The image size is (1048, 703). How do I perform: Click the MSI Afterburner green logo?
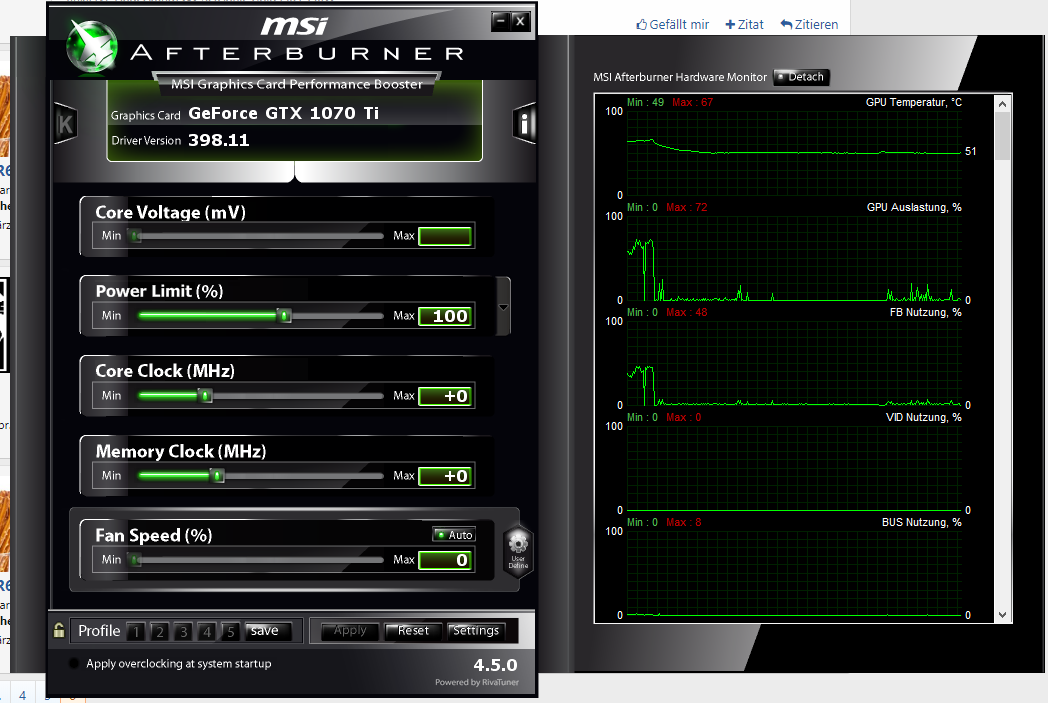92,46
